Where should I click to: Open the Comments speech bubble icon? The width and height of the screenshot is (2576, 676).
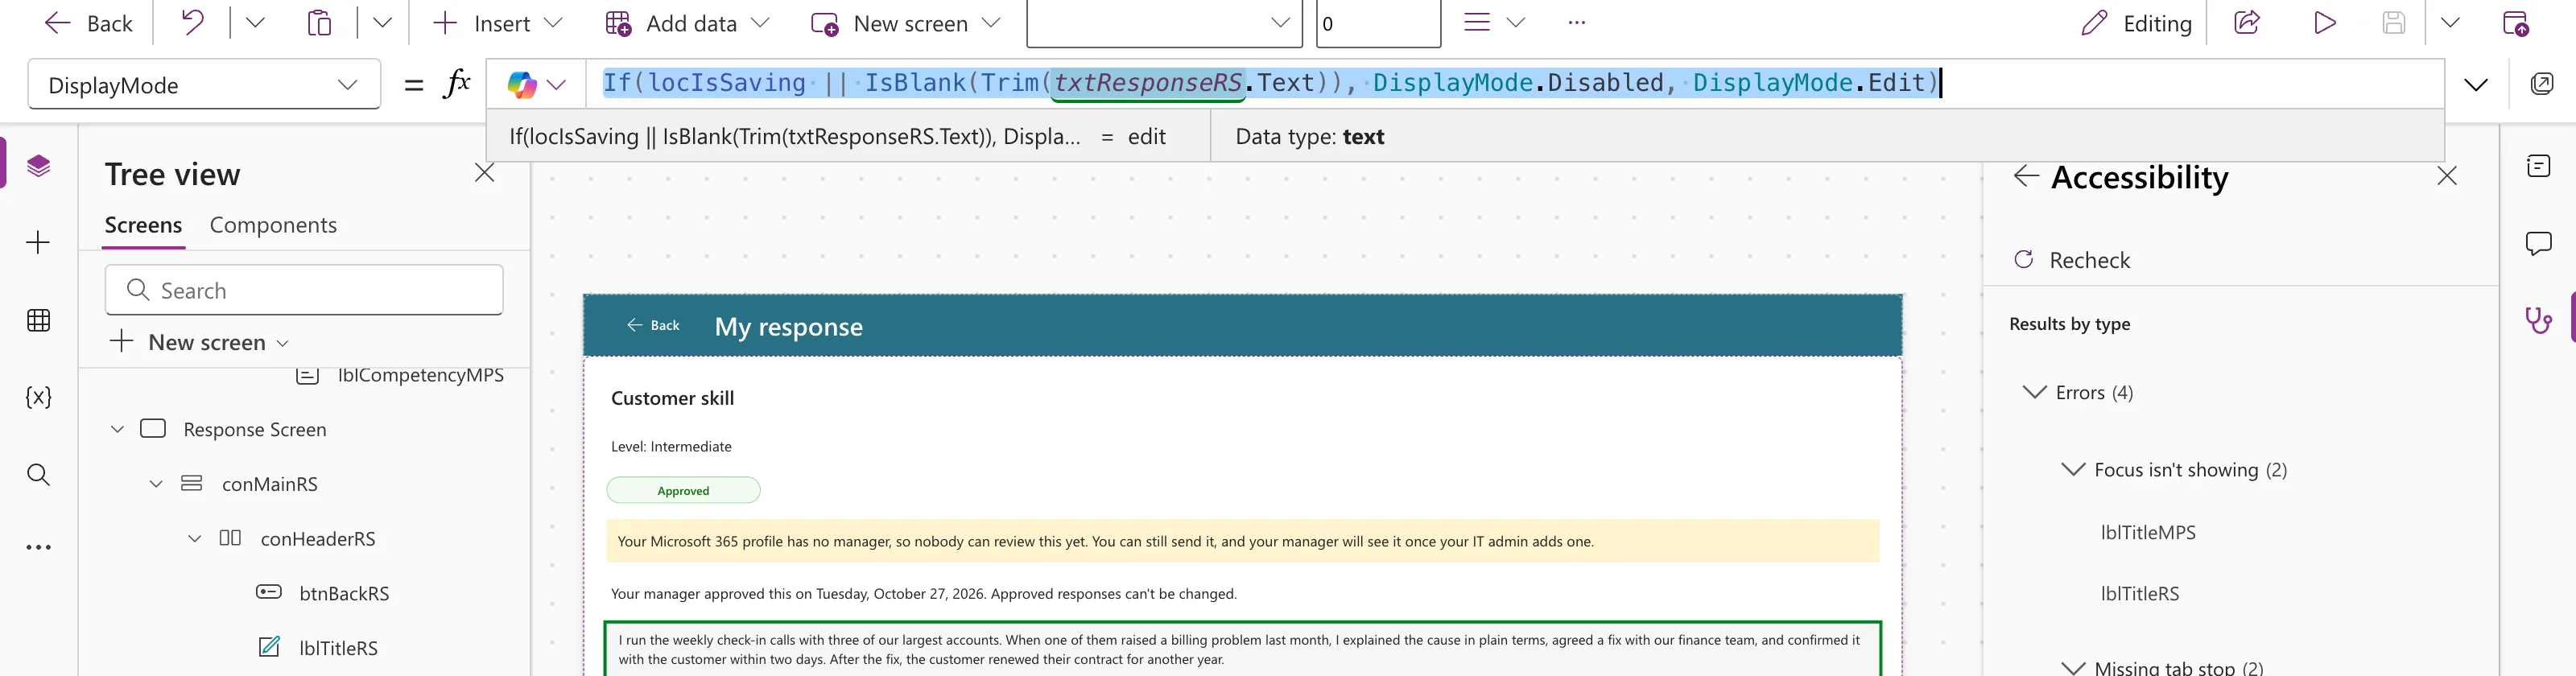[x=2538, y=243]
